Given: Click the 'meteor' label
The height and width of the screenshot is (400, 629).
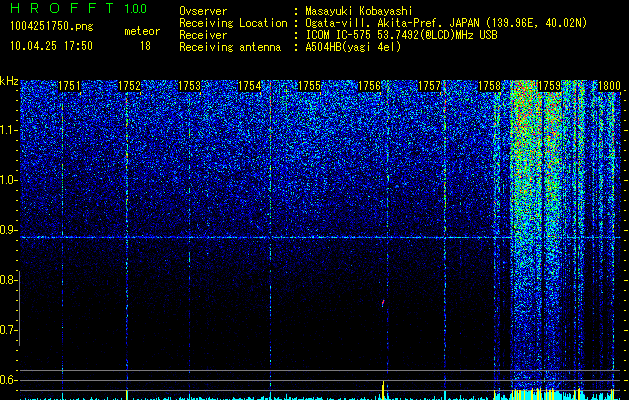Looking at the screenshot, I should pyautogui.click(x=142, y=31).
